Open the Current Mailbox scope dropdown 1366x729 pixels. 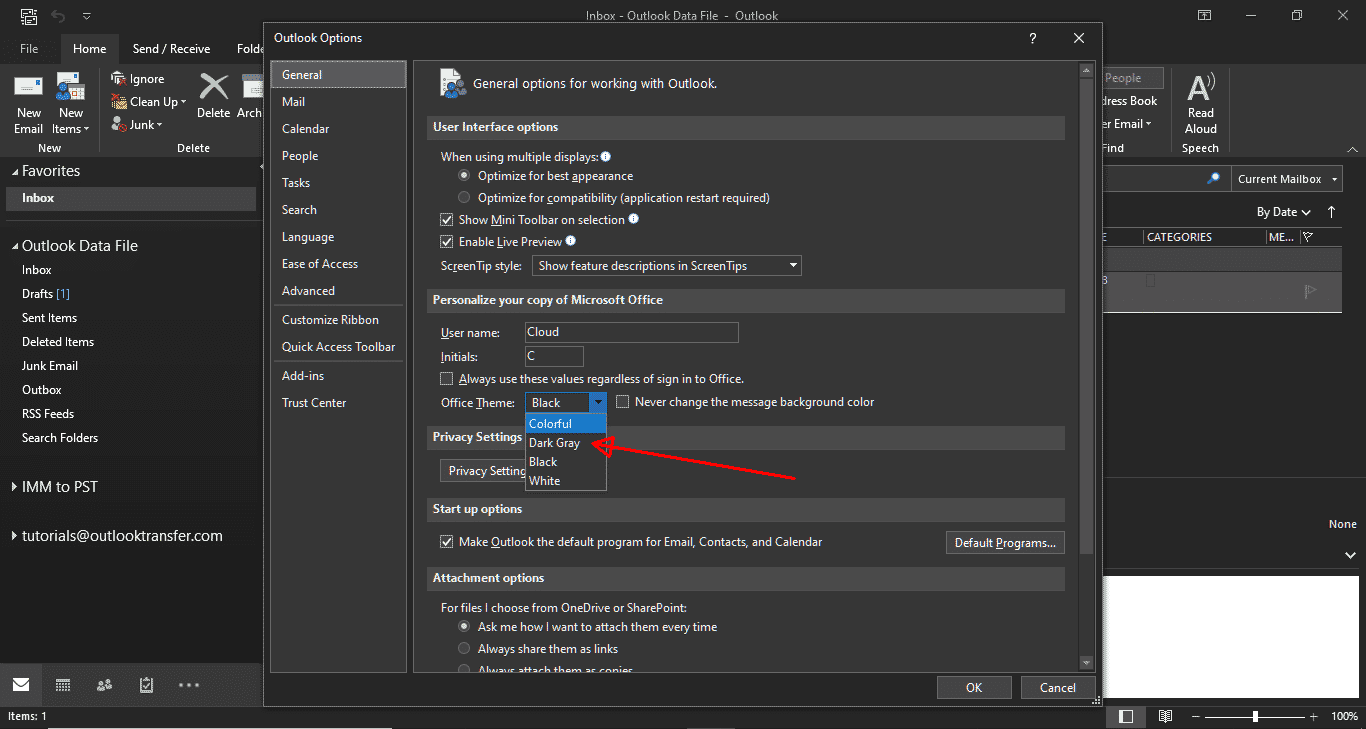[1287, 179]
